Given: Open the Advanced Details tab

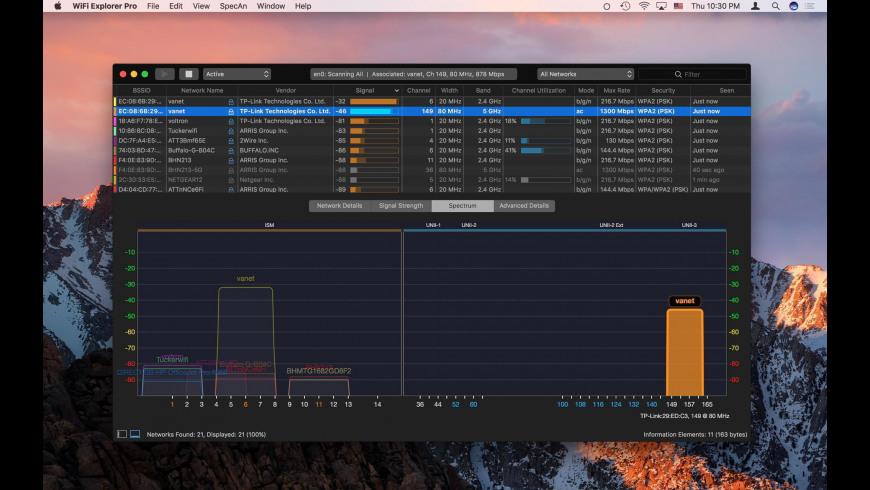Looking at the screenshot, I should pos(524,206).
